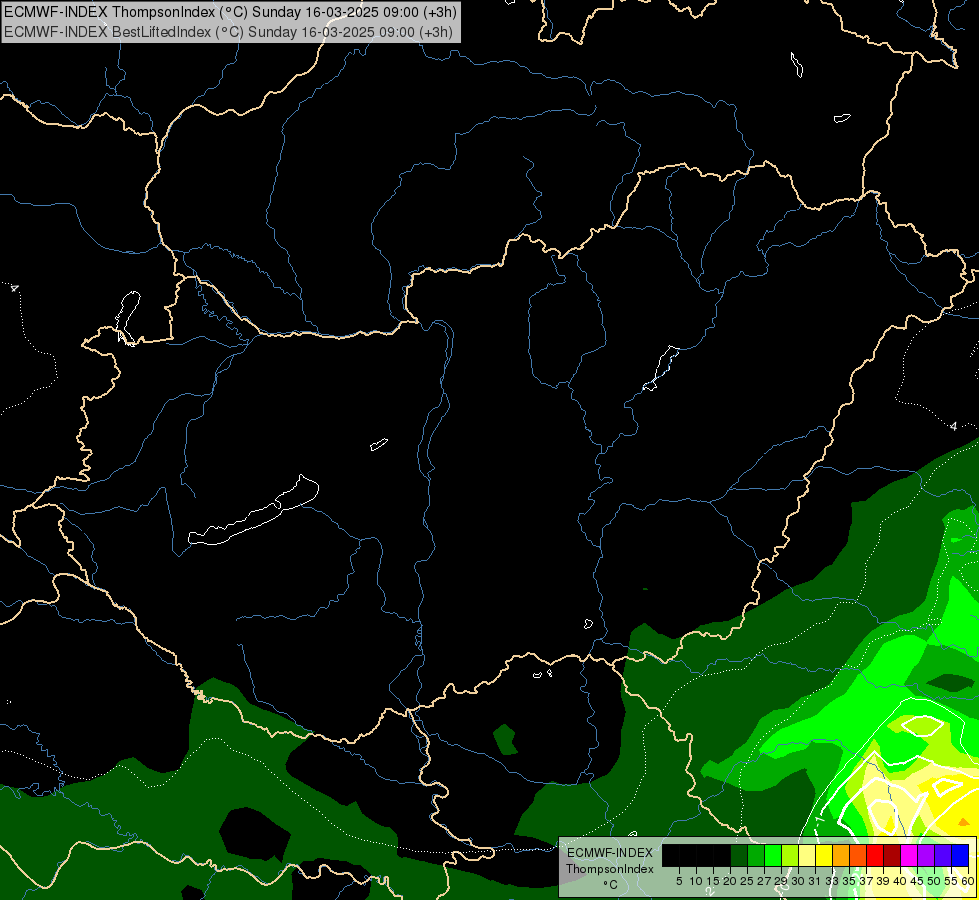
Task: Click the legend tick label 37
Action: pos(867,881)
